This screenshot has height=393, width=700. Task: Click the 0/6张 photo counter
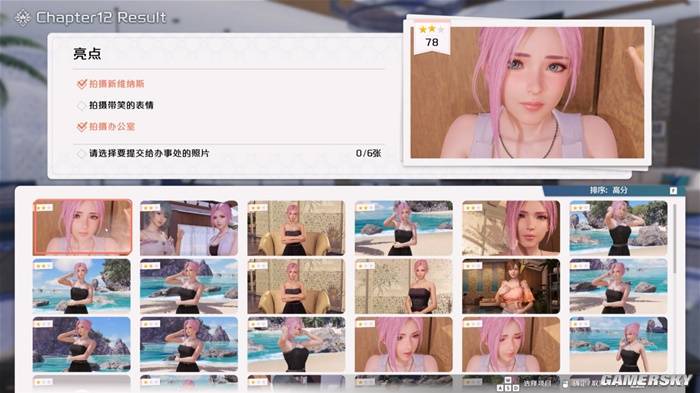[x=368, y=153]
